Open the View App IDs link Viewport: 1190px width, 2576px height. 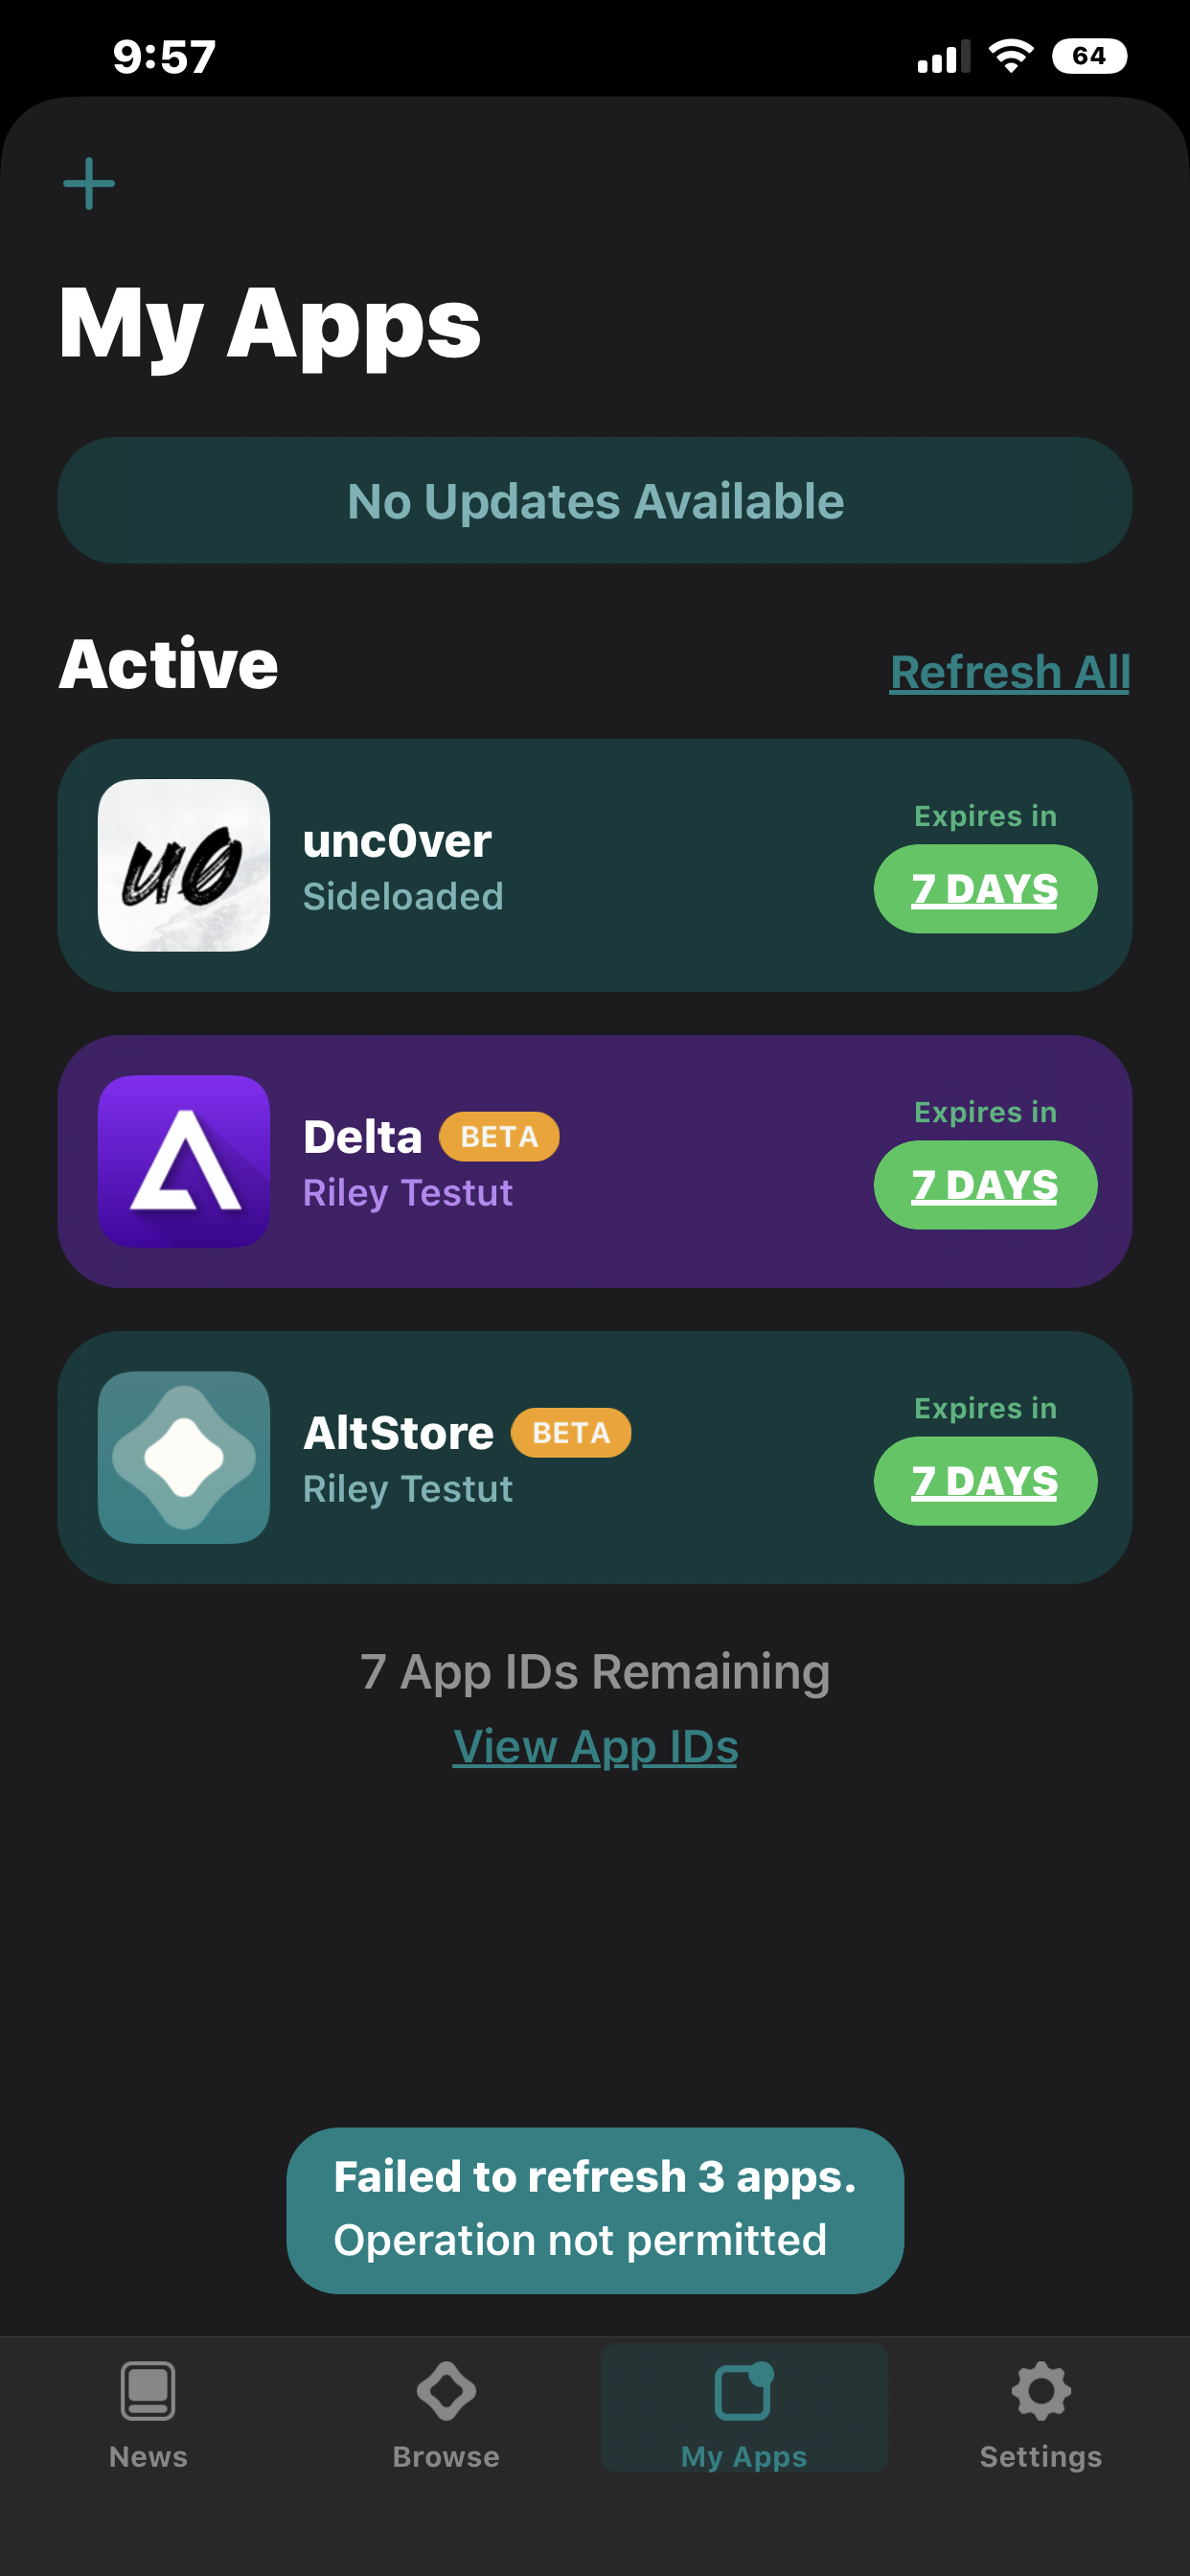[595, 1747]
